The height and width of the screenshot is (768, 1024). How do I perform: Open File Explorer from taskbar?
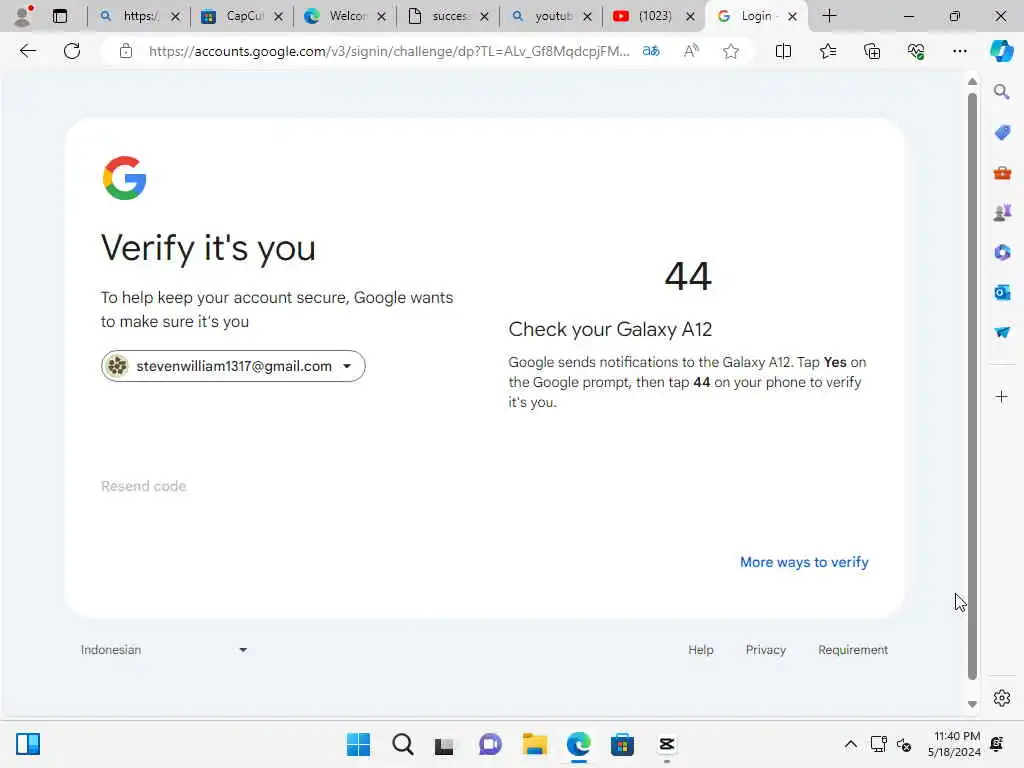click(x=534, y=744)
